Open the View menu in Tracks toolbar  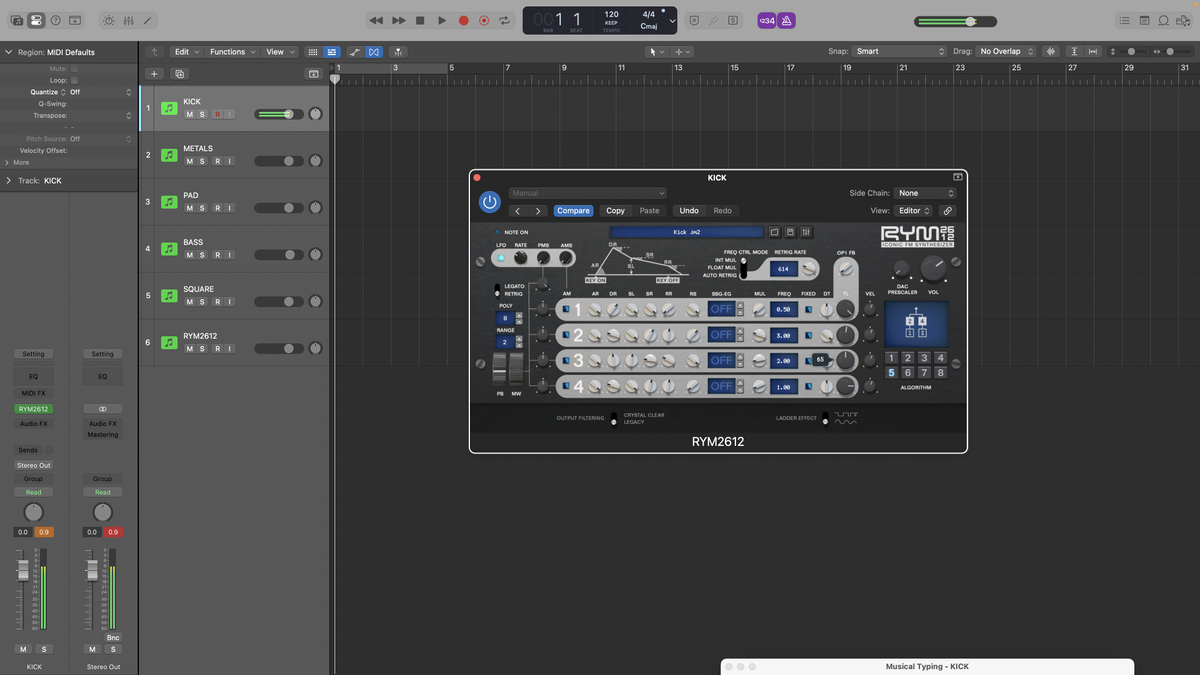(x=278, y=52)
